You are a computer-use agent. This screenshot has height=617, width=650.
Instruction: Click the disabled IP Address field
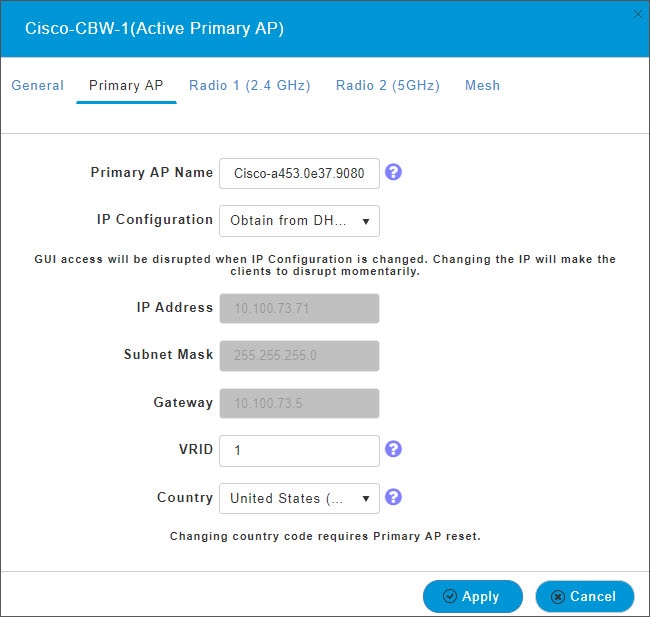click(299, 308)
